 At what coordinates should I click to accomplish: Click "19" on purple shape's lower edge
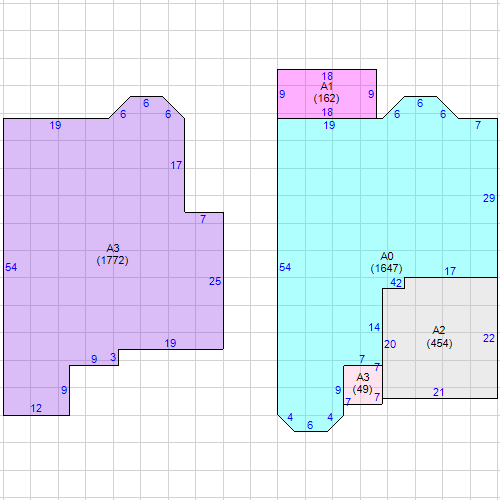click(170, 343)
